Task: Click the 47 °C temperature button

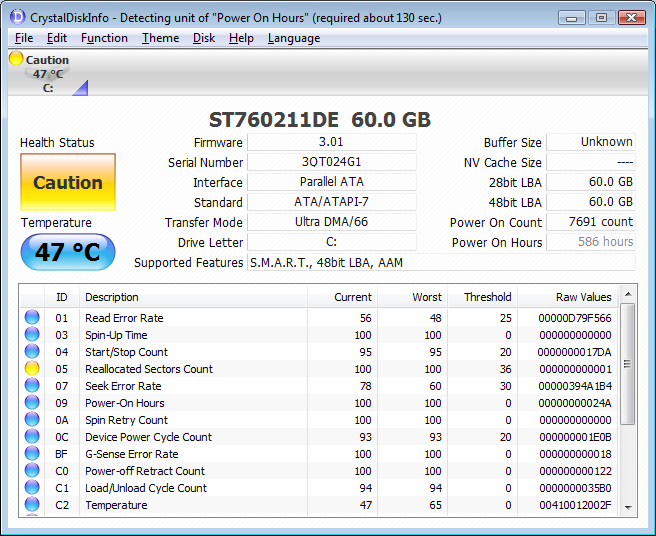Action: pyautogui.click(x=68, y=252)
